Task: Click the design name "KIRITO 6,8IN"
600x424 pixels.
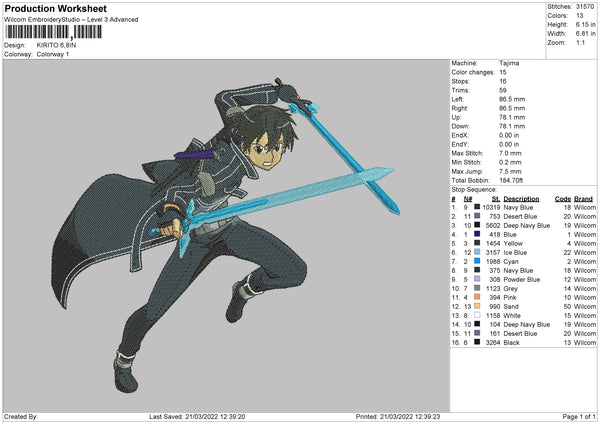Action: (x=56, y=45)
